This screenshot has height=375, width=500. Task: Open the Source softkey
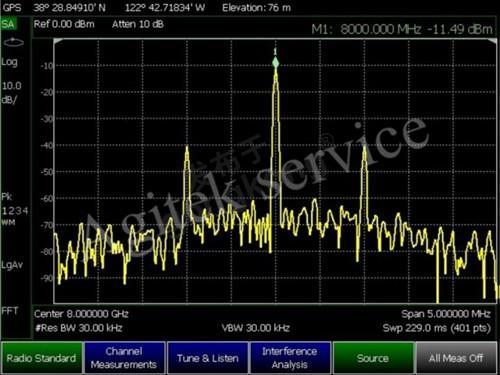(373, 358)
